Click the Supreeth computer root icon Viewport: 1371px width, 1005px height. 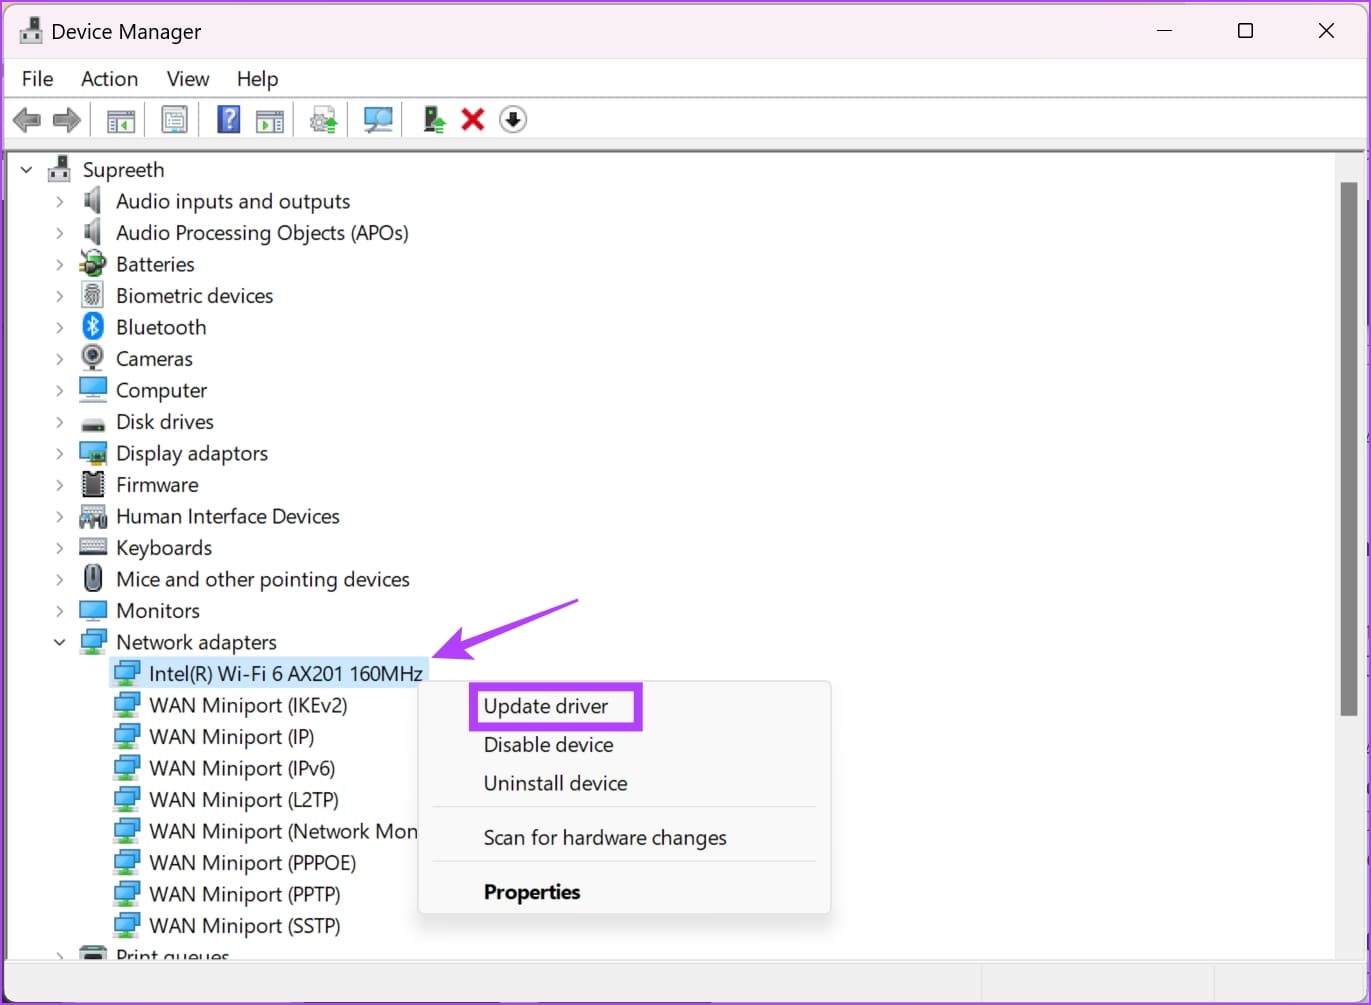60,169
